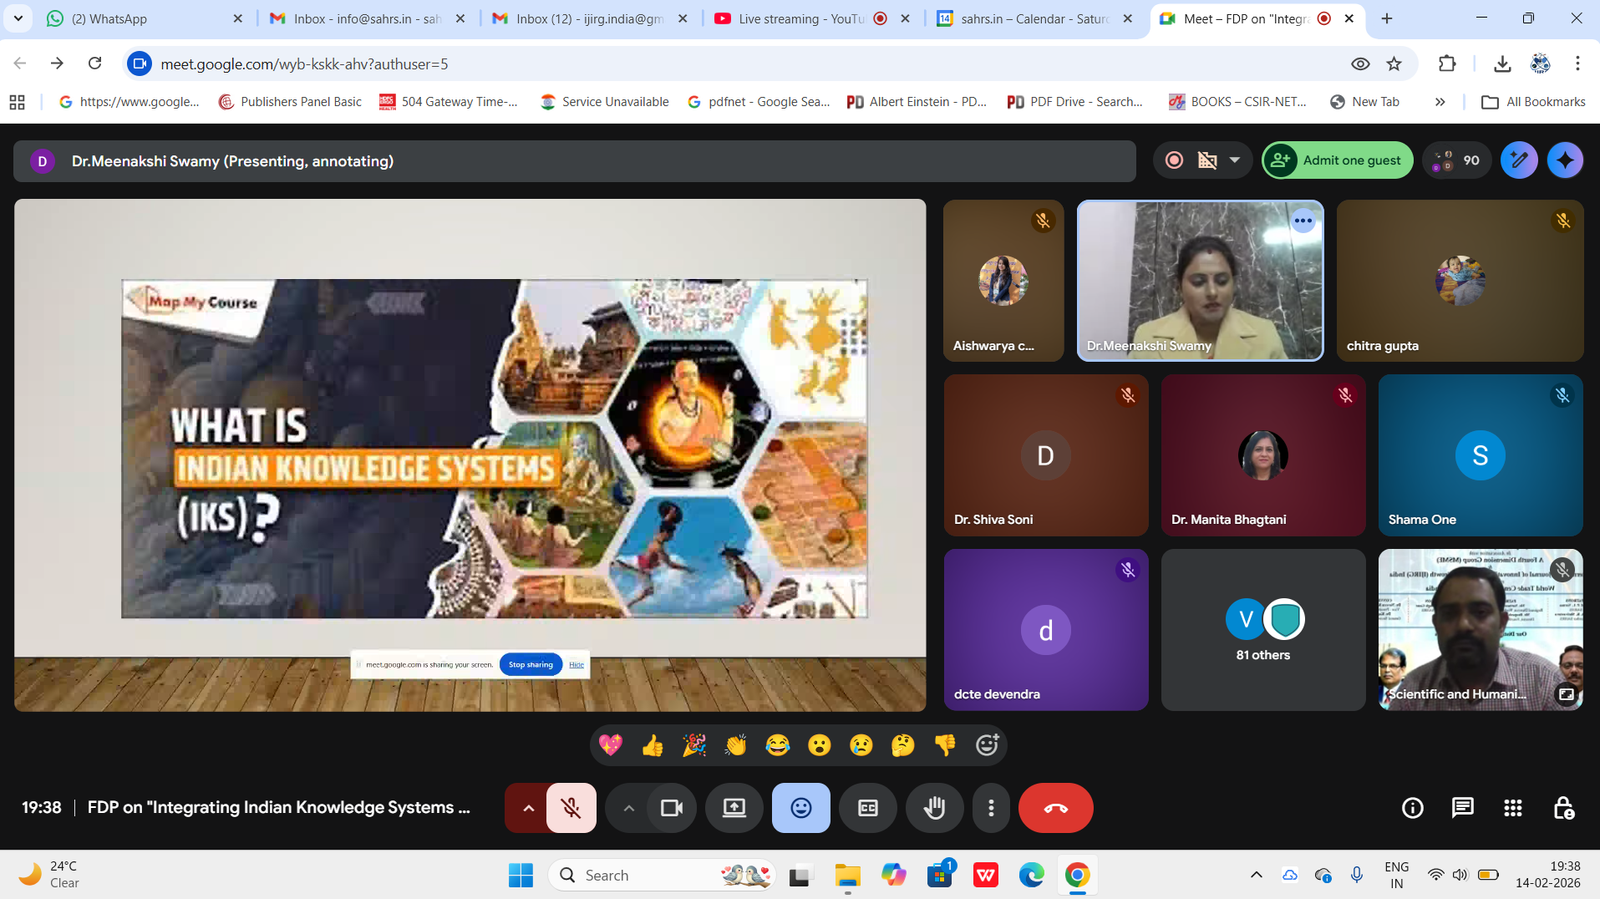The width and height of the screenshot is (1600, 899).
Task: Open the activities grid icon
Action: pyautogui.click(x=1512, y=808)
